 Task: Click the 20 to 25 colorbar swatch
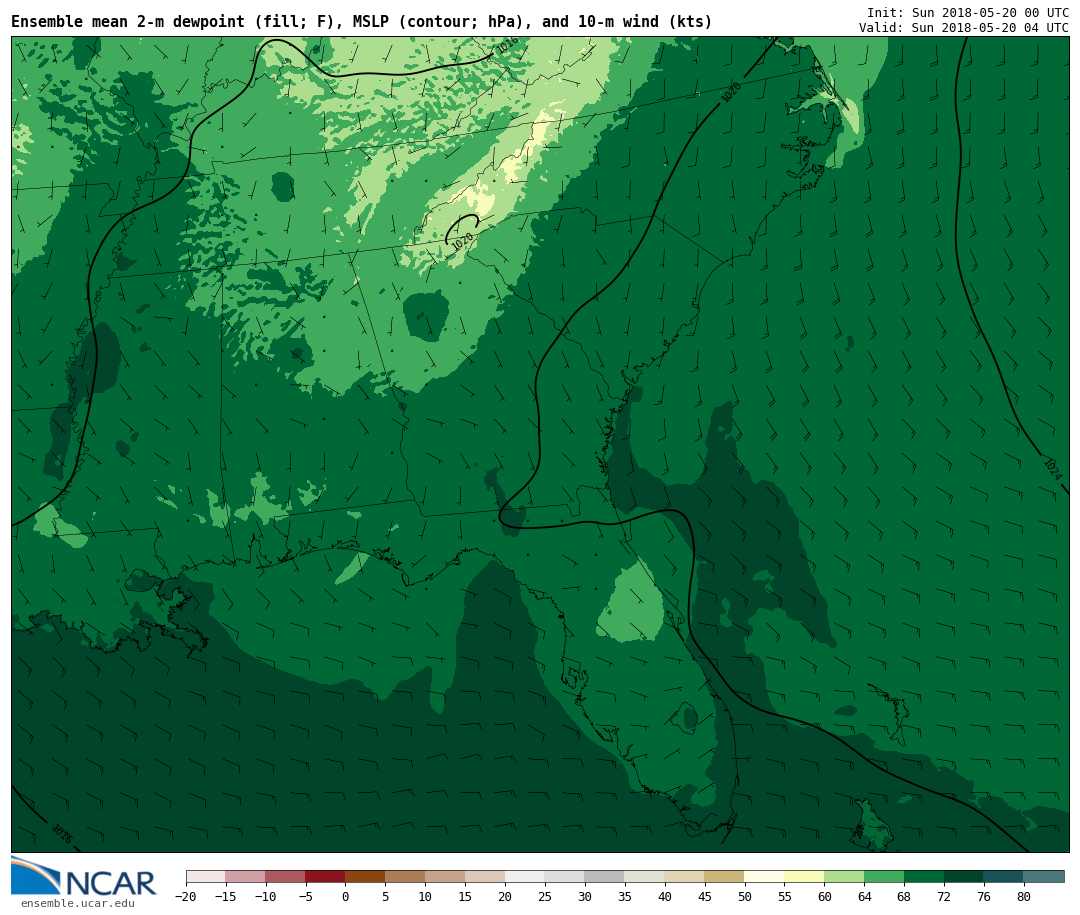525,876
